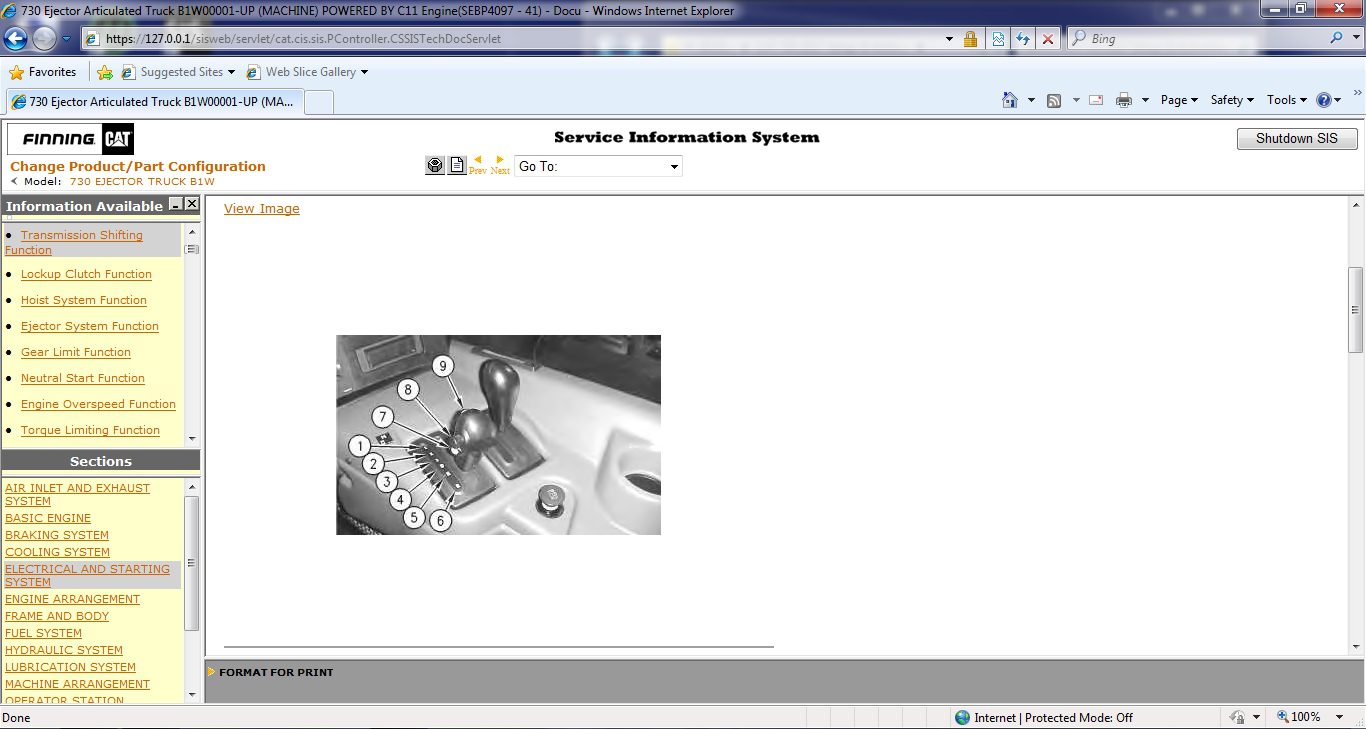Open ENGINE ARRANGEMENT section link
The image size is (1366, 729).
coord(72,599)
